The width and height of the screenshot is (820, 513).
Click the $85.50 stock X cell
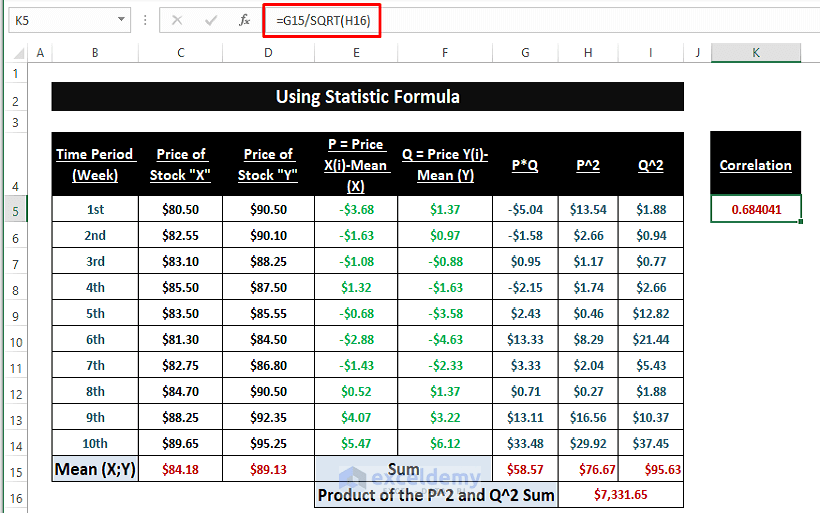click(x=180, y=287)
